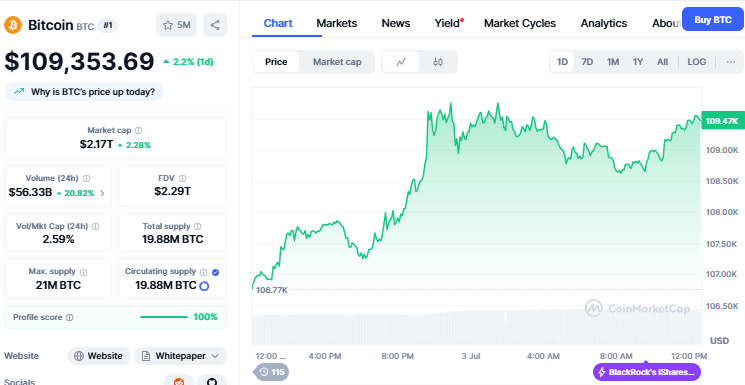Click the 21M BTC max supply value
745x385 pixels.
click(x=58, y=285)
